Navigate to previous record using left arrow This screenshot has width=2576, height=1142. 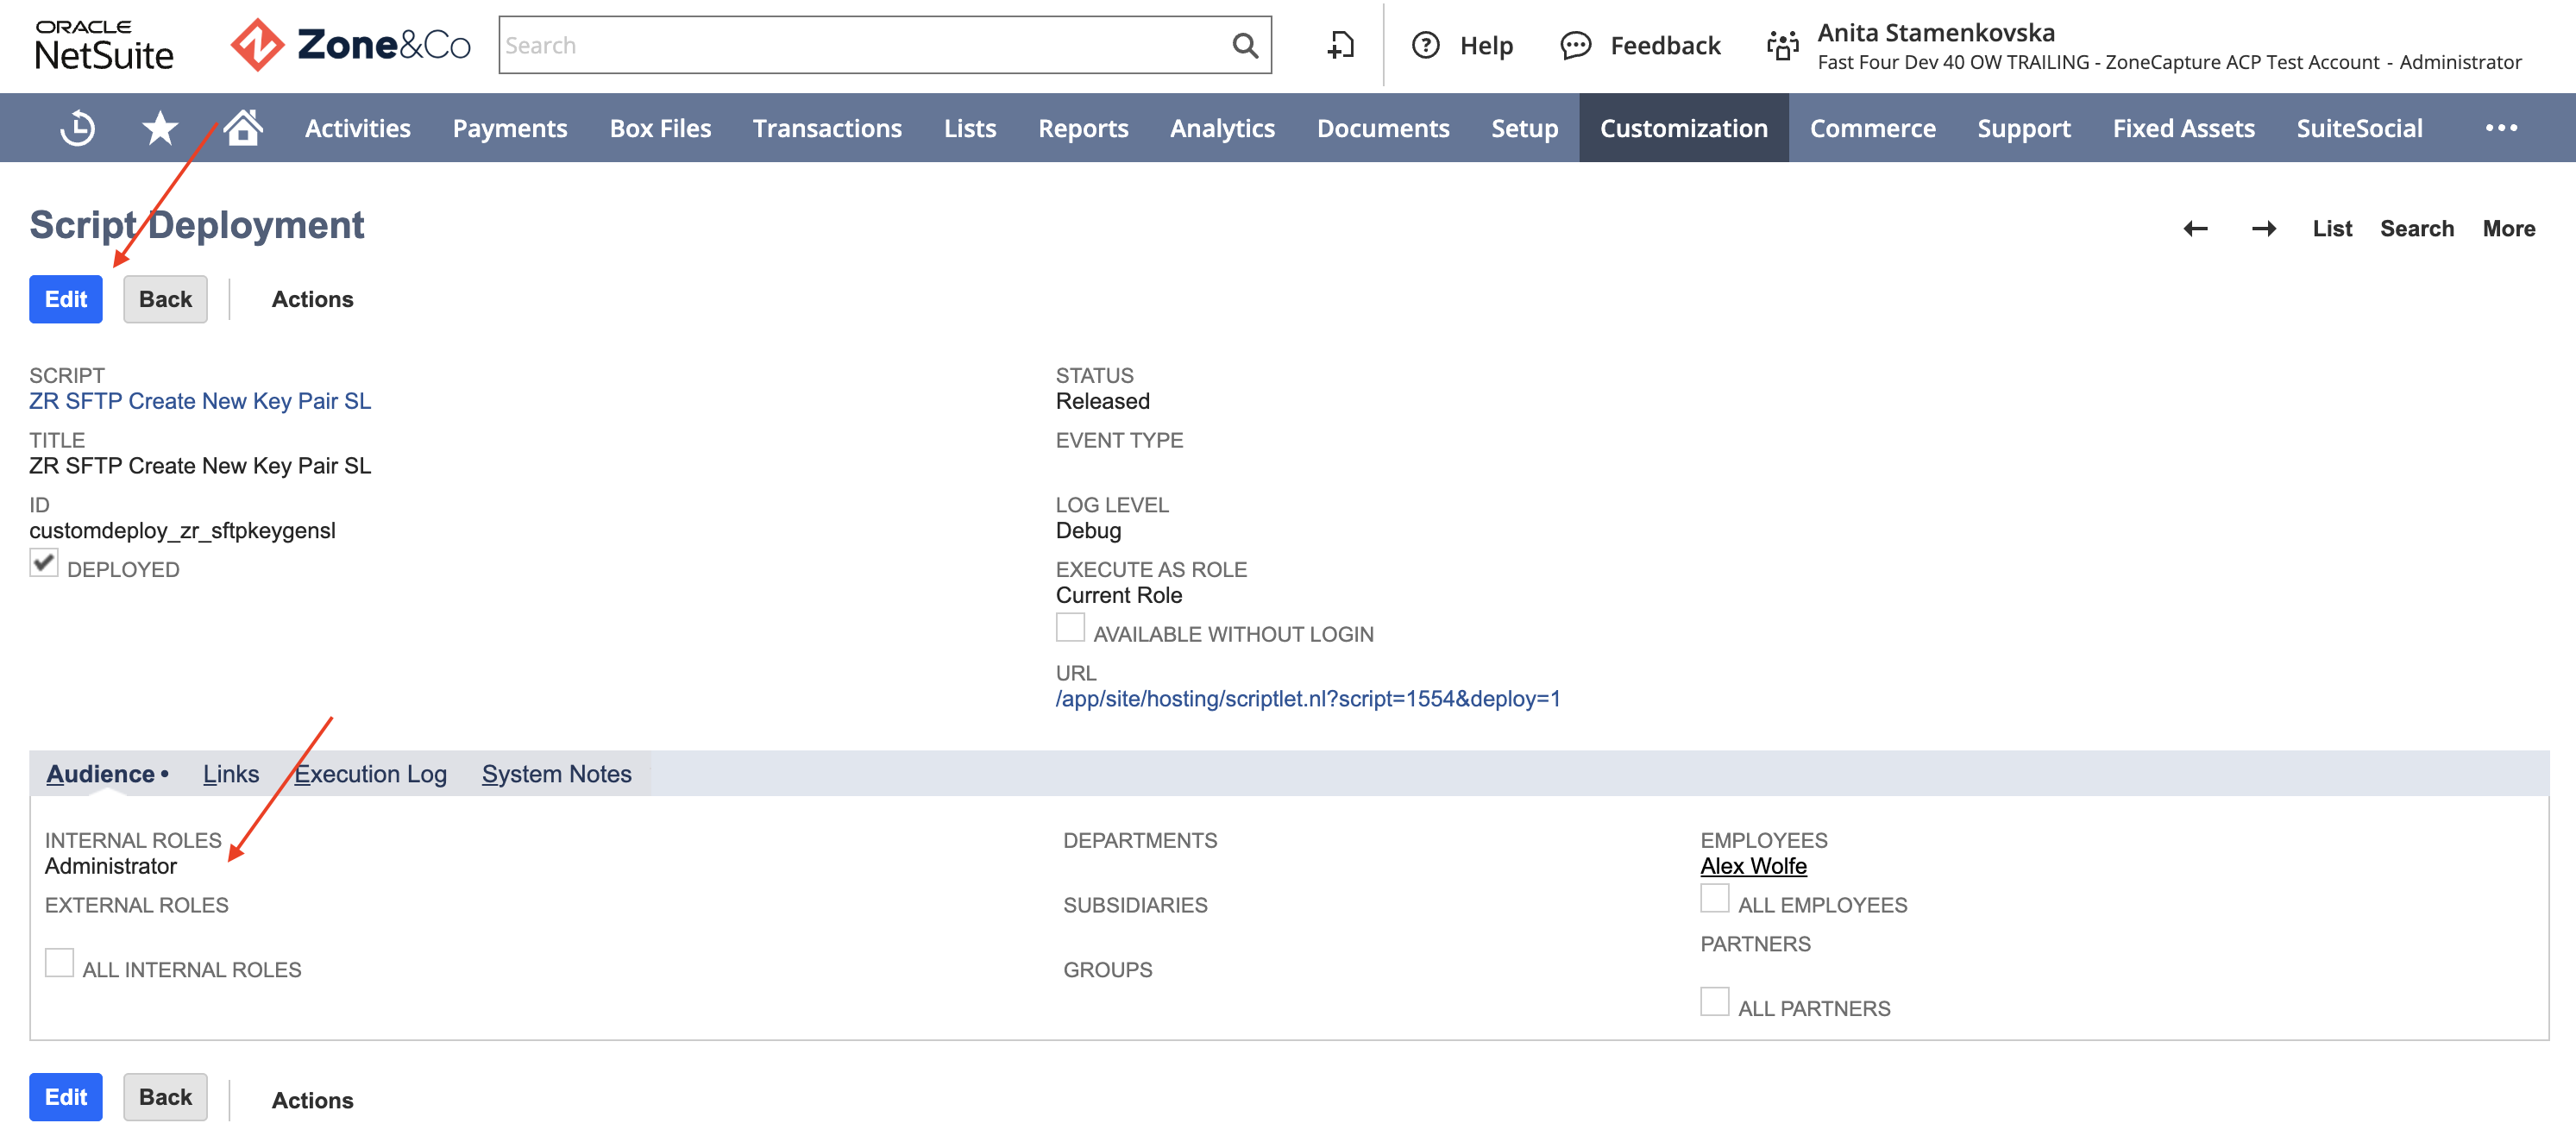(x=2196, y=228)
